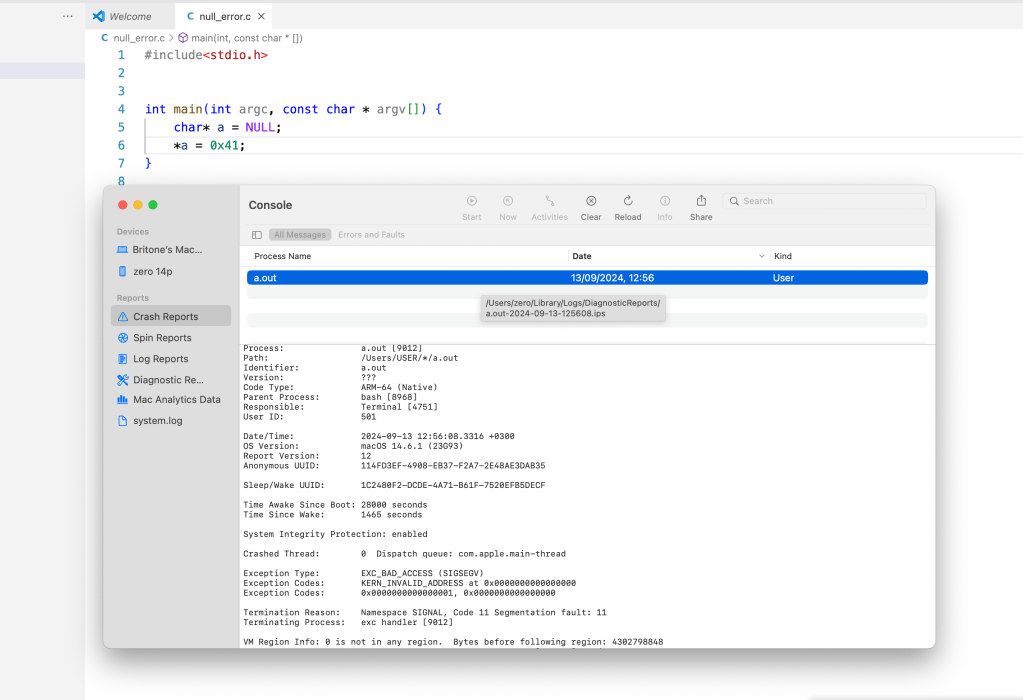Open the ellipsis menu in VS Code sidebar
Image resolution: width=1023 pixels, height=700 pixels.
click(67, 16)
